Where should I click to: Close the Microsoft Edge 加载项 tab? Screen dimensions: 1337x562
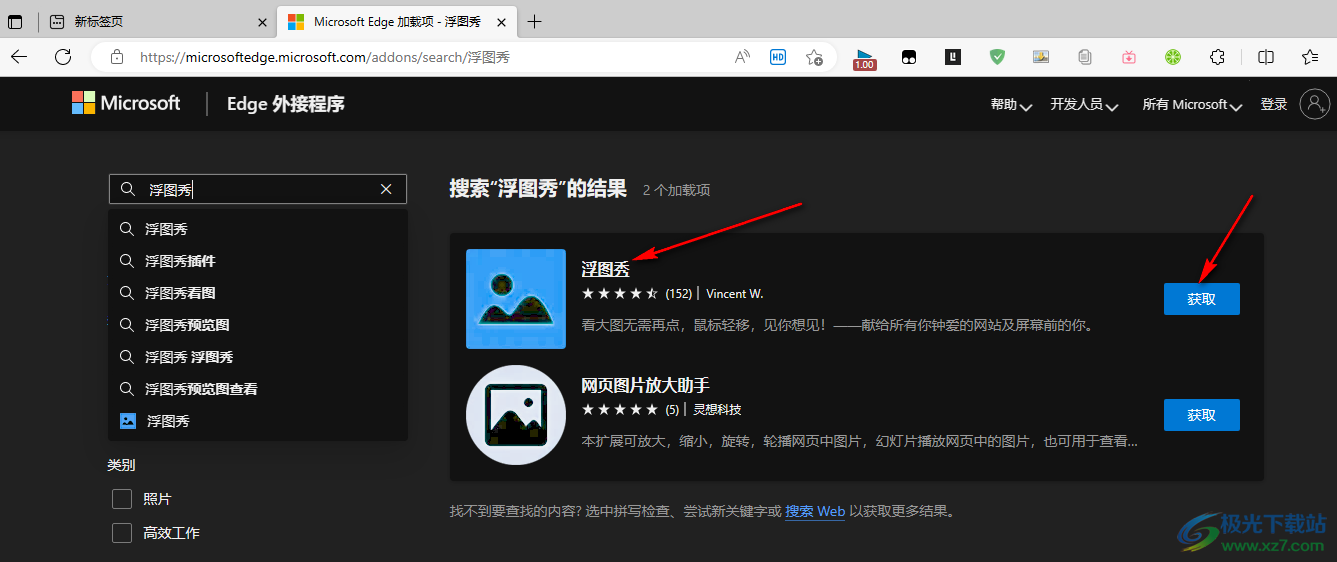click(502, 21)
